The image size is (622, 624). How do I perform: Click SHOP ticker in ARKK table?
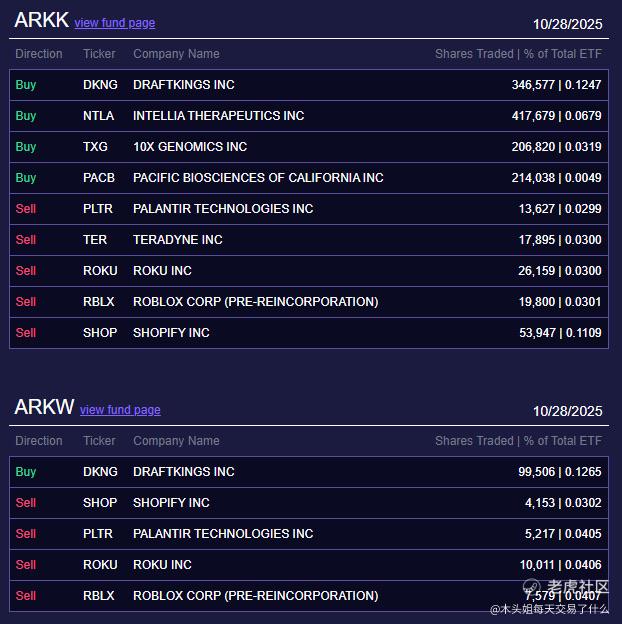tap(100, 333)
